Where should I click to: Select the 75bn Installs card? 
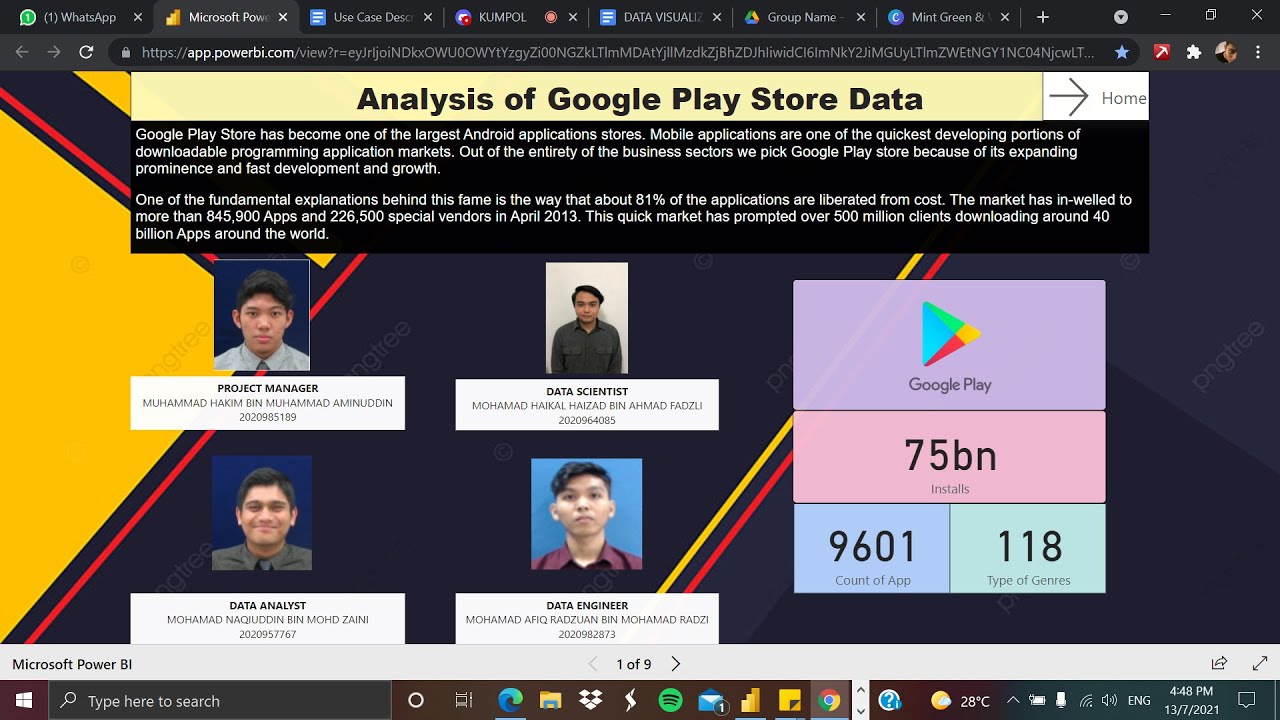coord(949,457)
